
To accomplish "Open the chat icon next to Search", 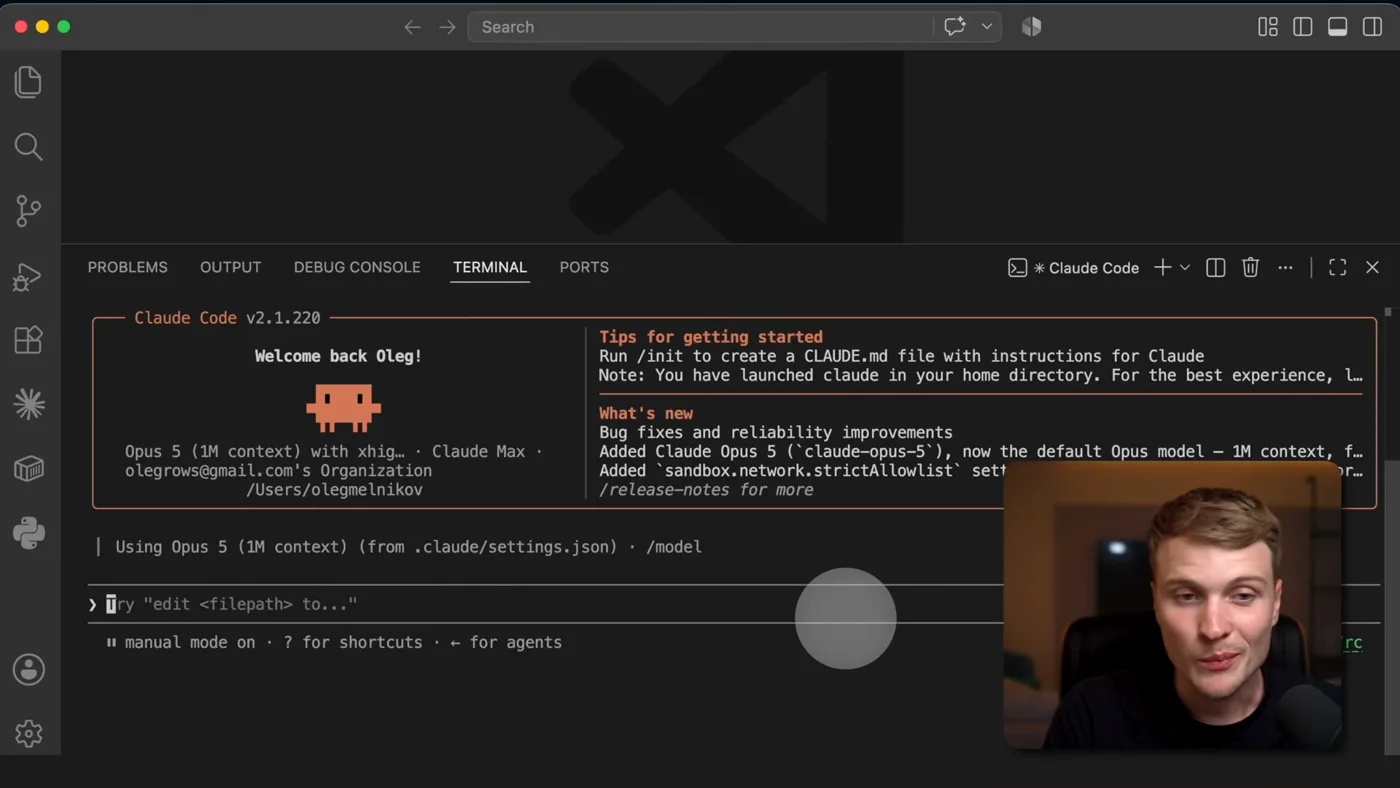I will [x=954, y=27].
